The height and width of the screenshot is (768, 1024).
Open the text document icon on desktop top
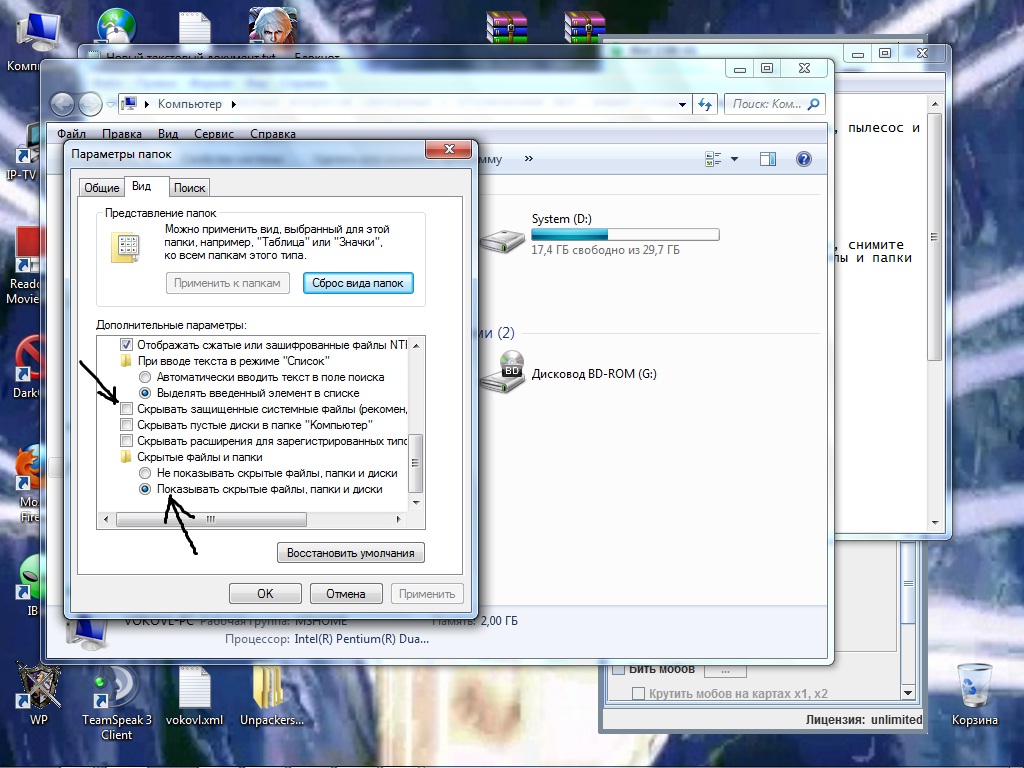click(x=195, y=27)
